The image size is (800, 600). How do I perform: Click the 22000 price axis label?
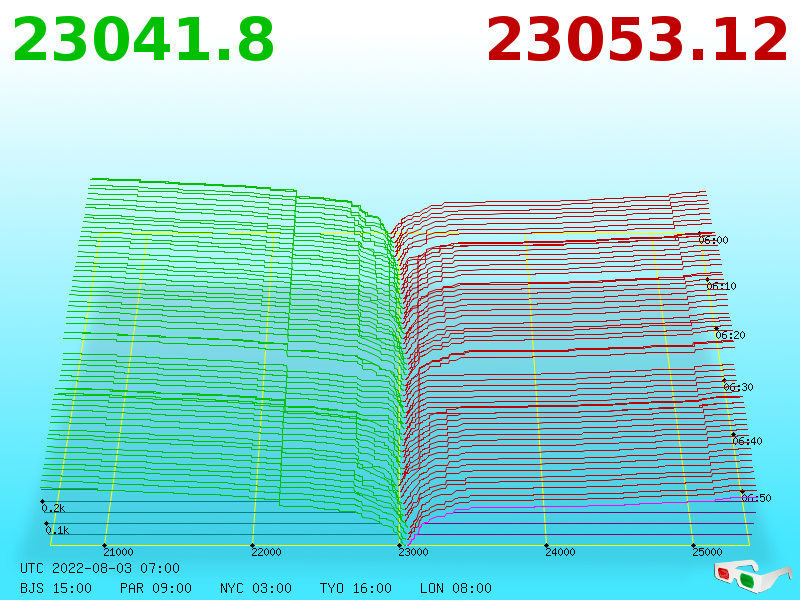click(x=266, y=552)
